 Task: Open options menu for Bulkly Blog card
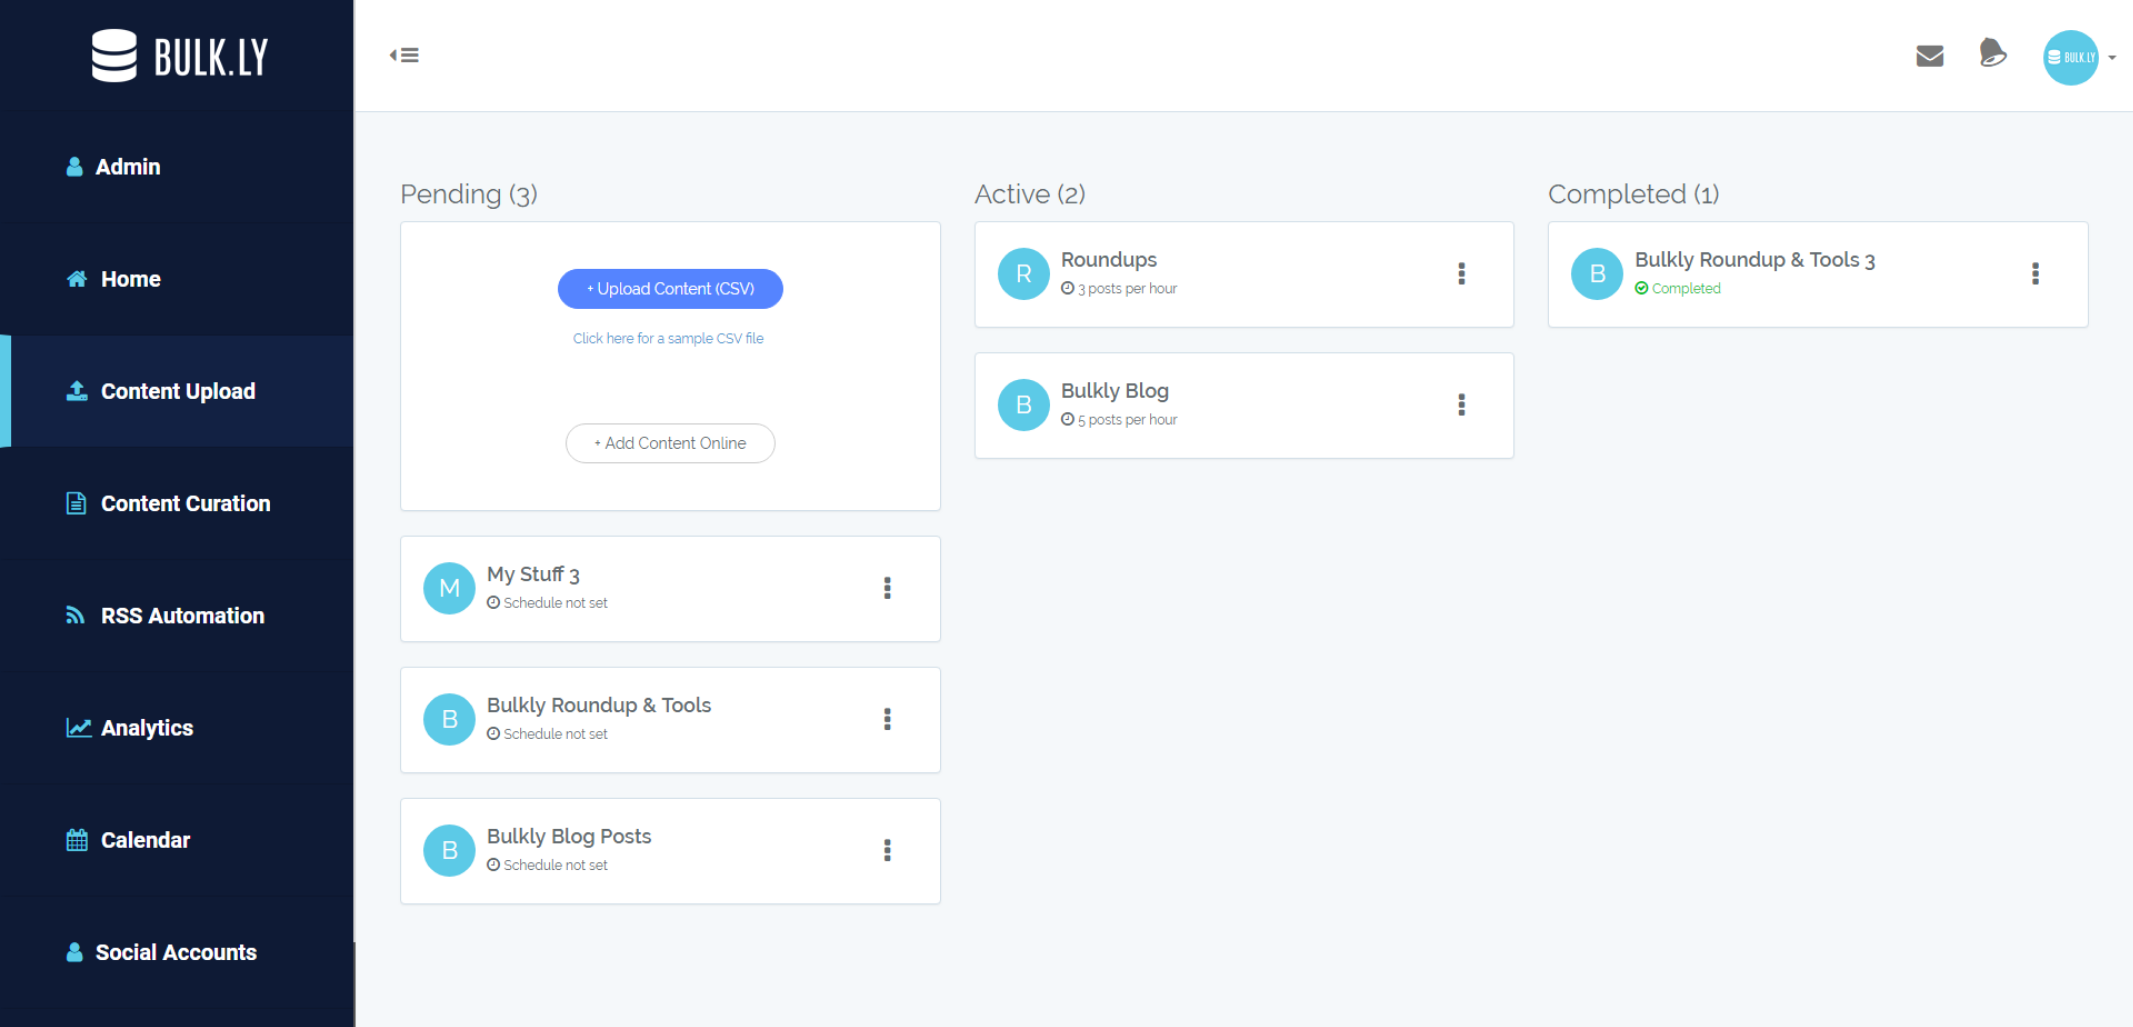1461,405
